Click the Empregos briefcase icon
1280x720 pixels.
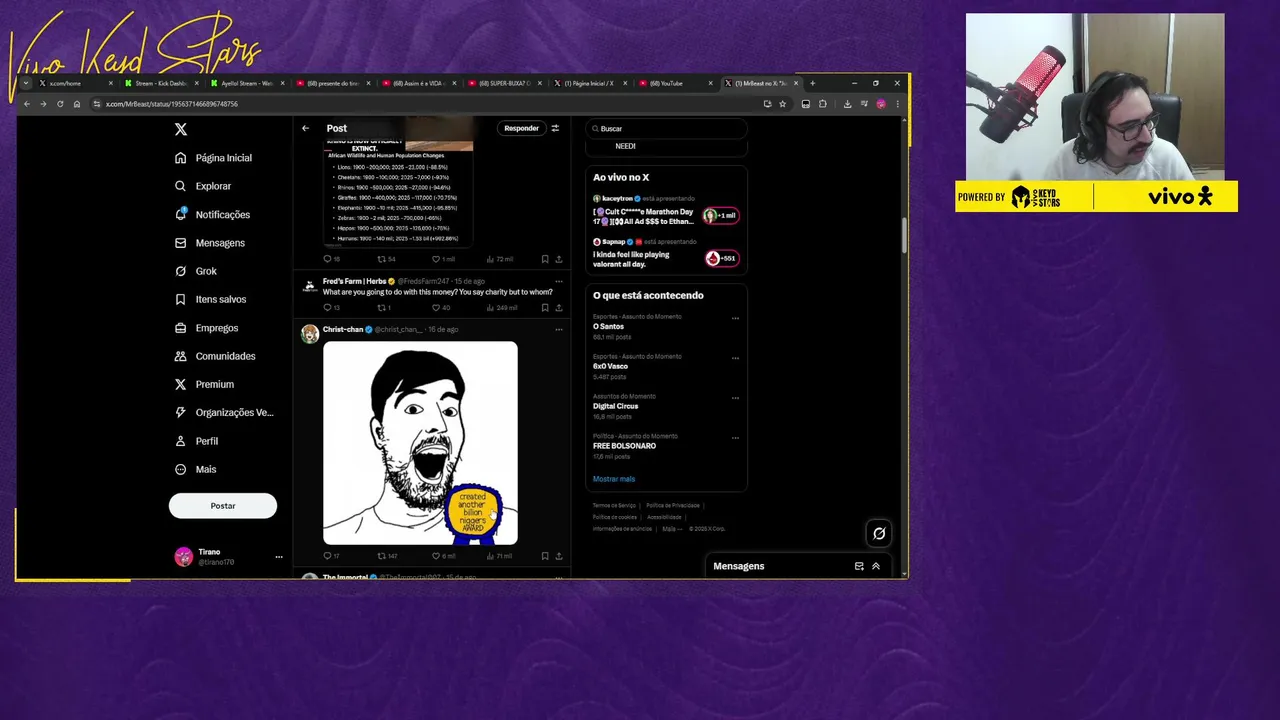pyautogui.click(x=180, y=328)
